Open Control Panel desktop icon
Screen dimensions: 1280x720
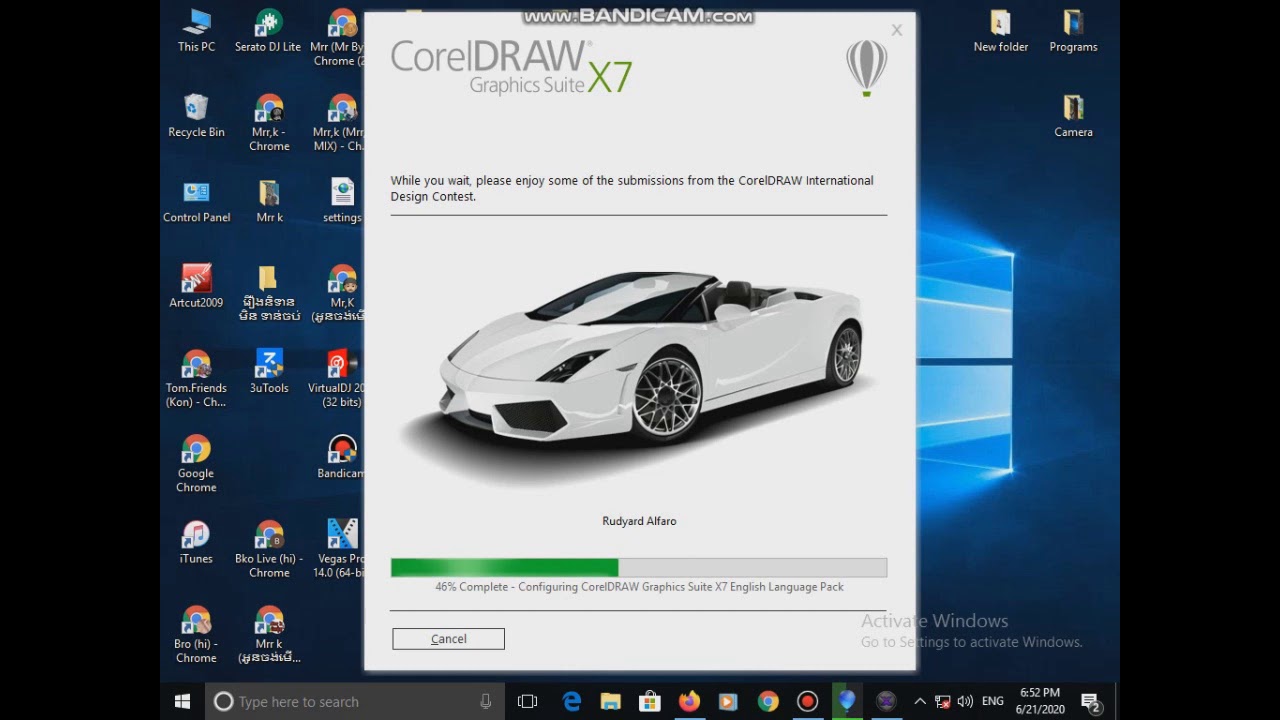click(x=196, y=201)
